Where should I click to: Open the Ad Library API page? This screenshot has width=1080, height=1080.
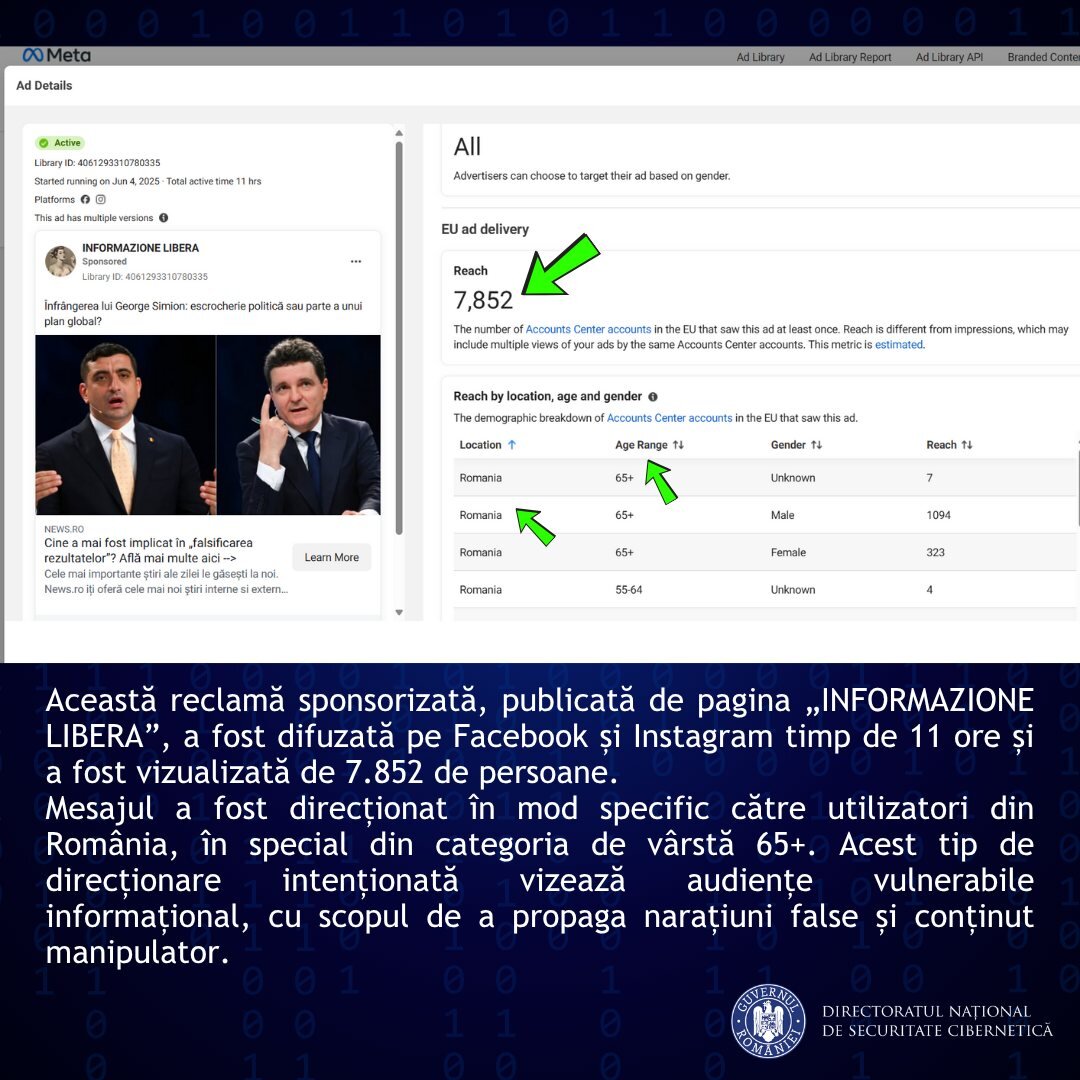tap(948, 57)
